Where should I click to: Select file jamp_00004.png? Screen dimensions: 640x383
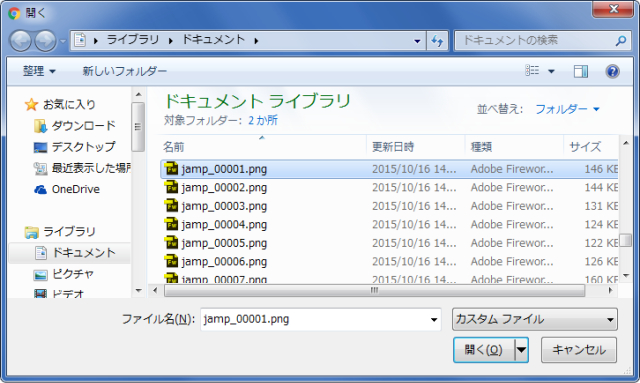(x=389, y=225)
